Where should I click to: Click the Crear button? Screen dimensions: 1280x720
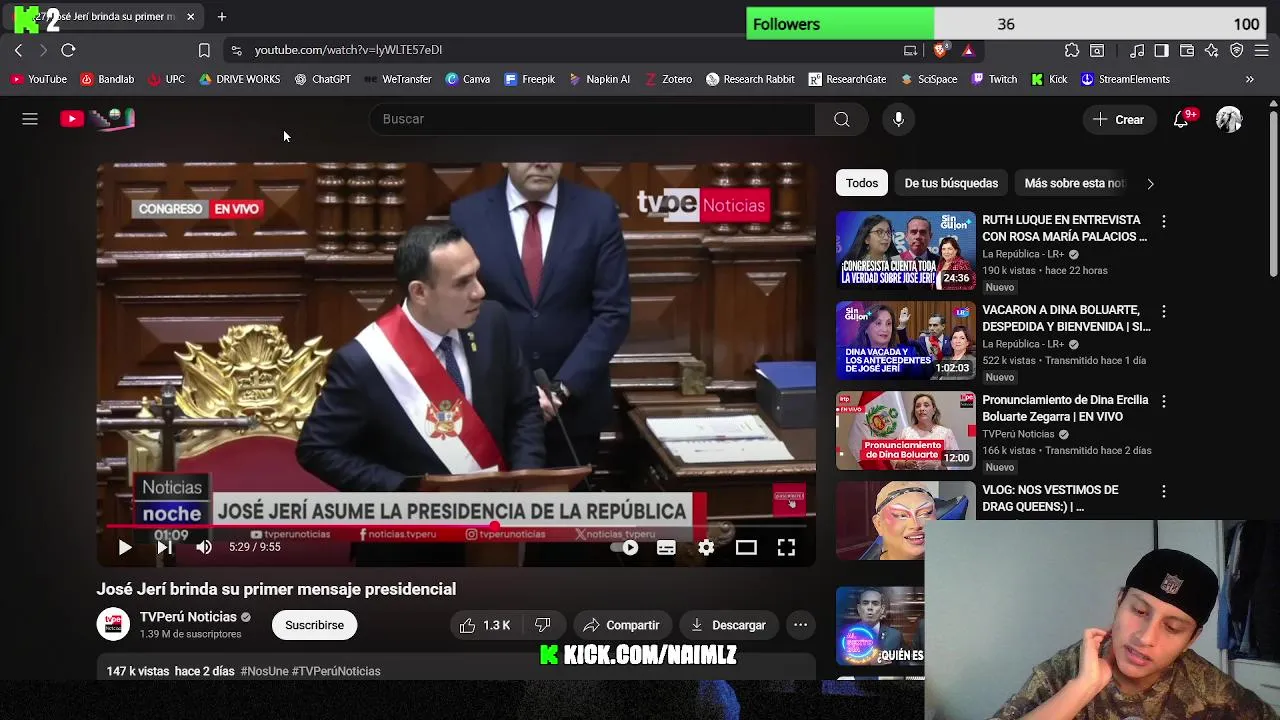coord(1119,119)
